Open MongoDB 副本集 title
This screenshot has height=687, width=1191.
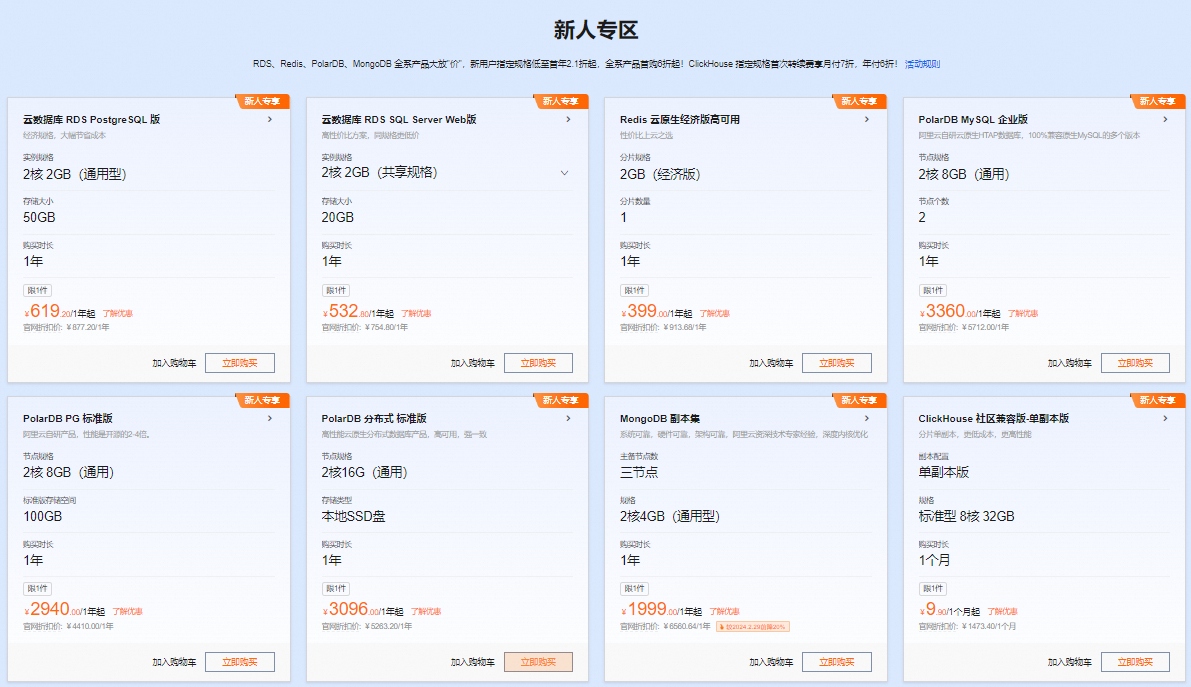pyautogui.click(x=660, y=418)
